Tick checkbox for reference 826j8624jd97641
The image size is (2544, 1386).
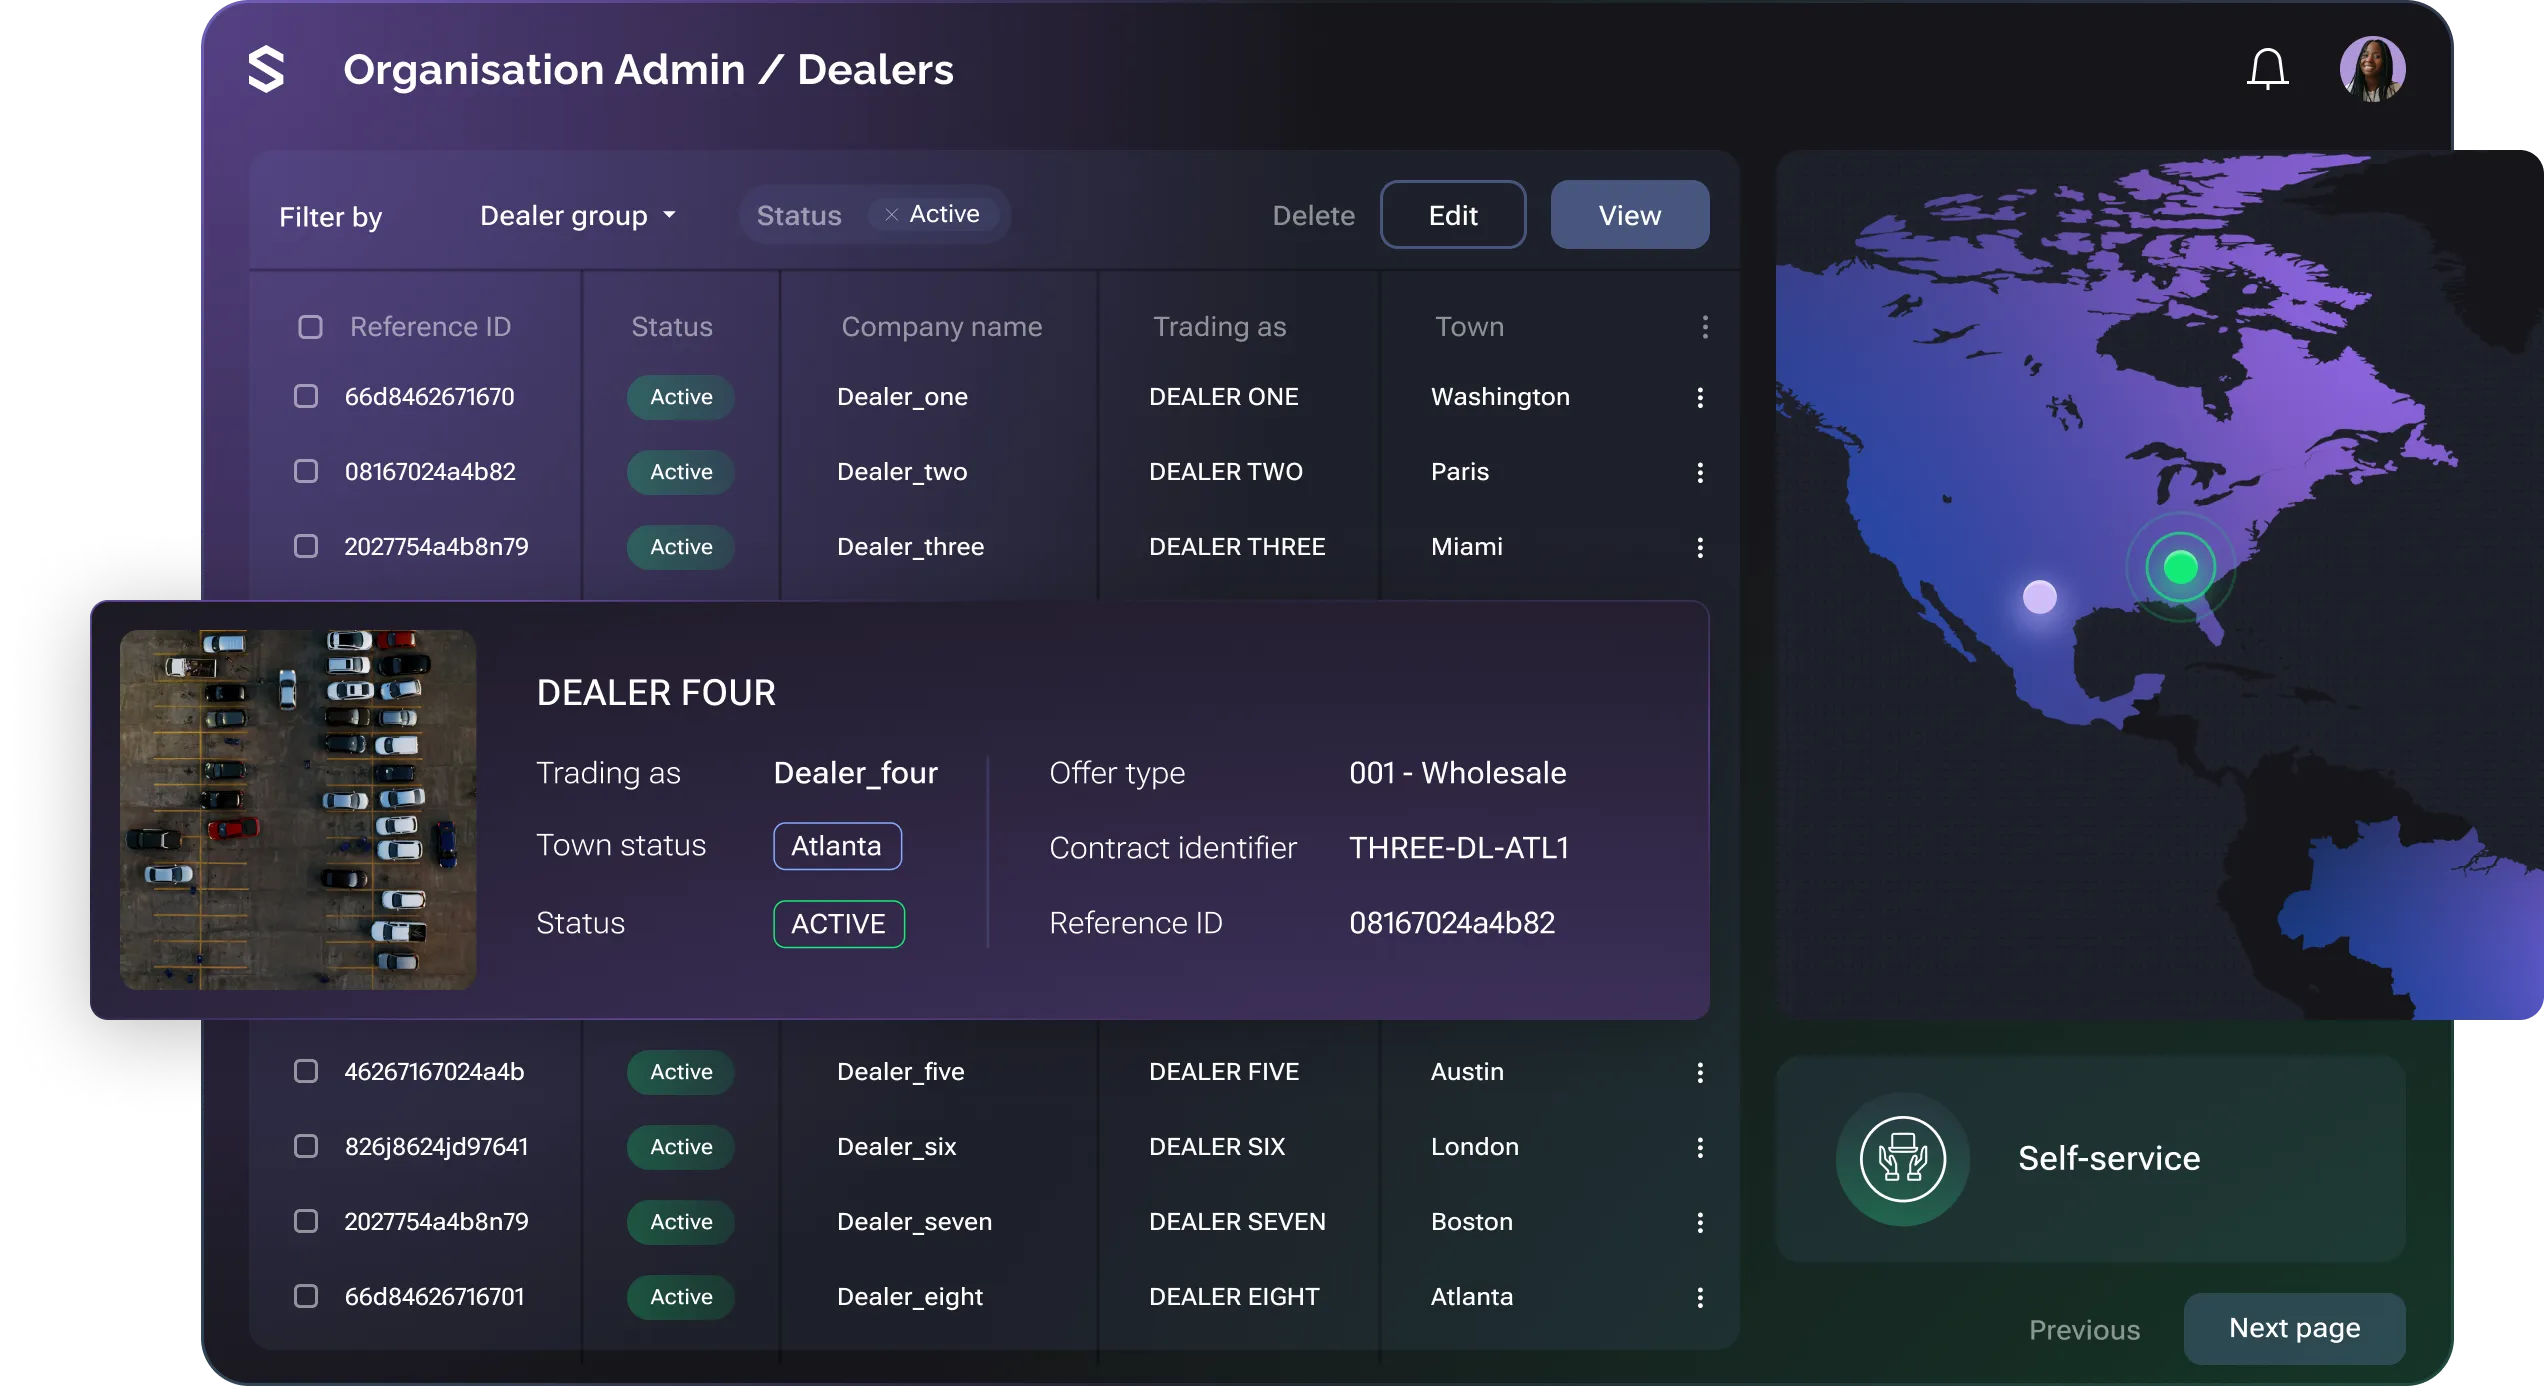(x=306, y=1146)
